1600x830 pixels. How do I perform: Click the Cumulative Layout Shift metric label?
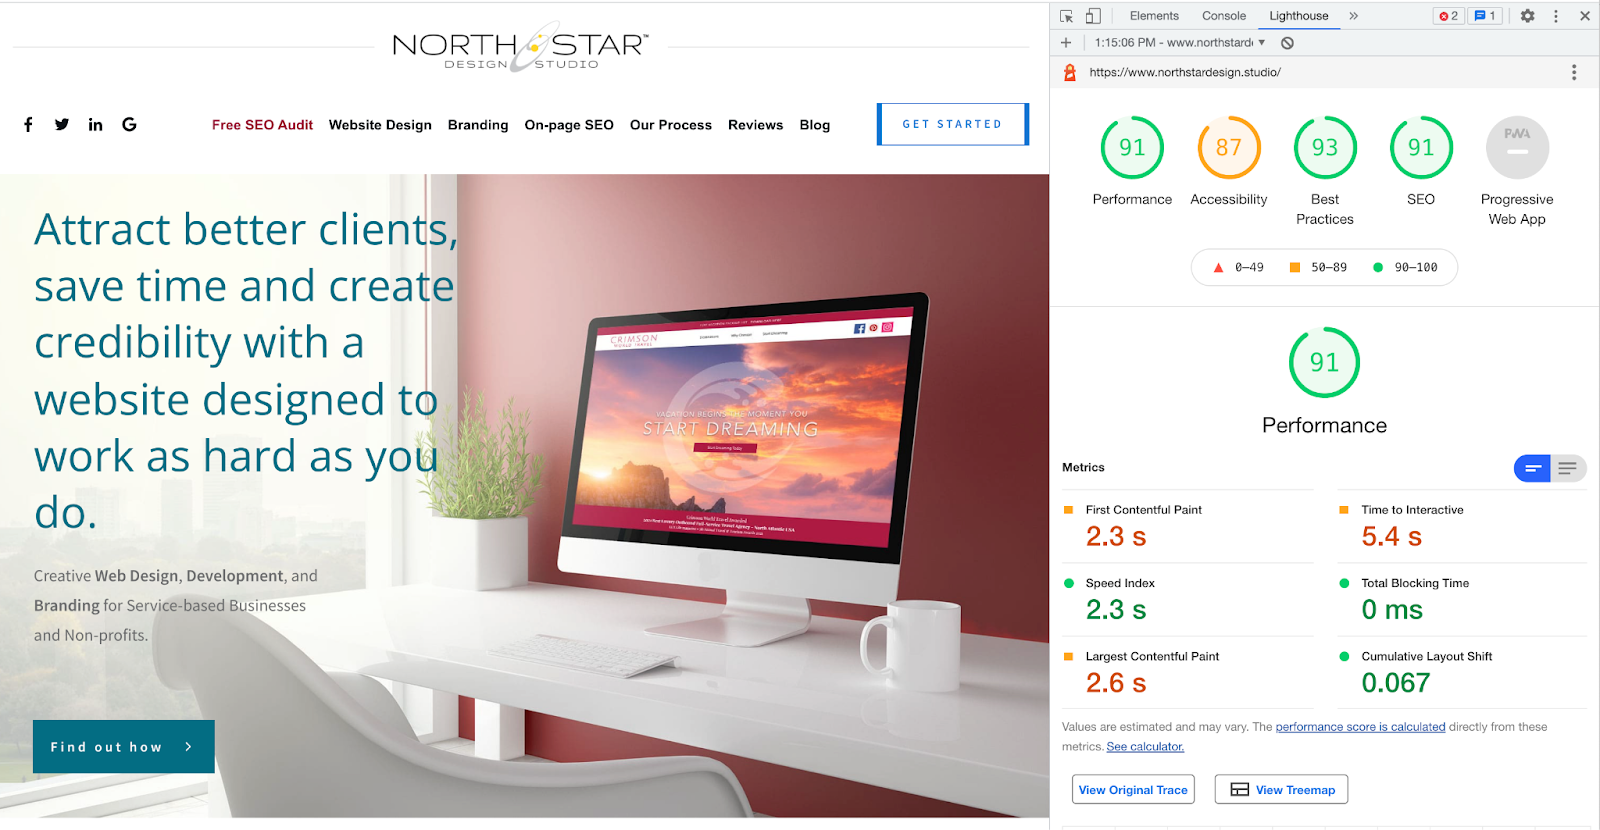pyautogui.click(x=1427, y=657)
